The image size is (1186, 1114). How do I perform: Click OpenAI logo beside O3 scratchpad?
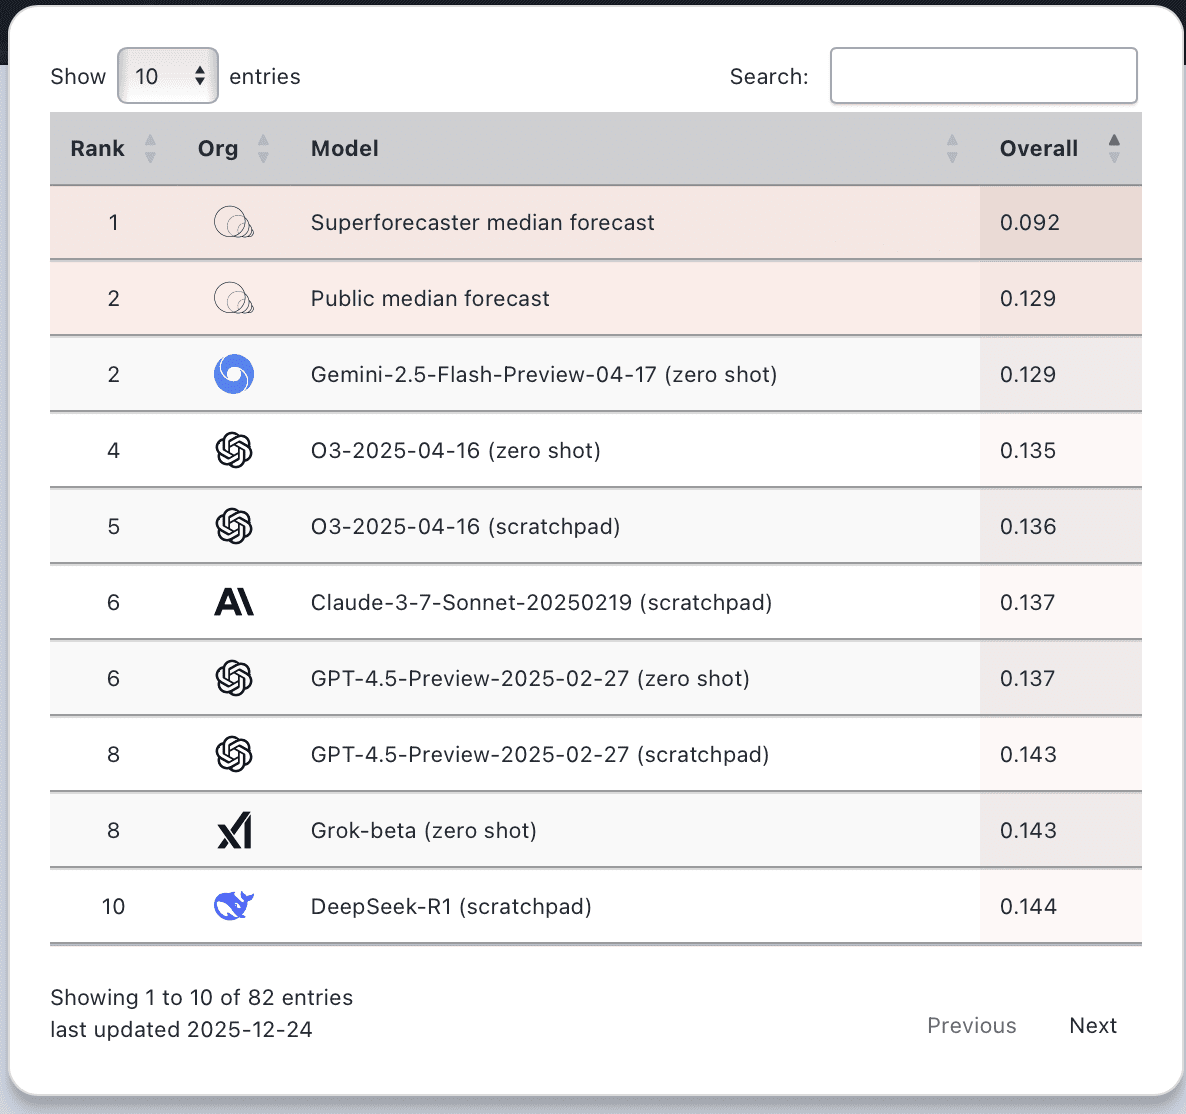pos(233,526)
